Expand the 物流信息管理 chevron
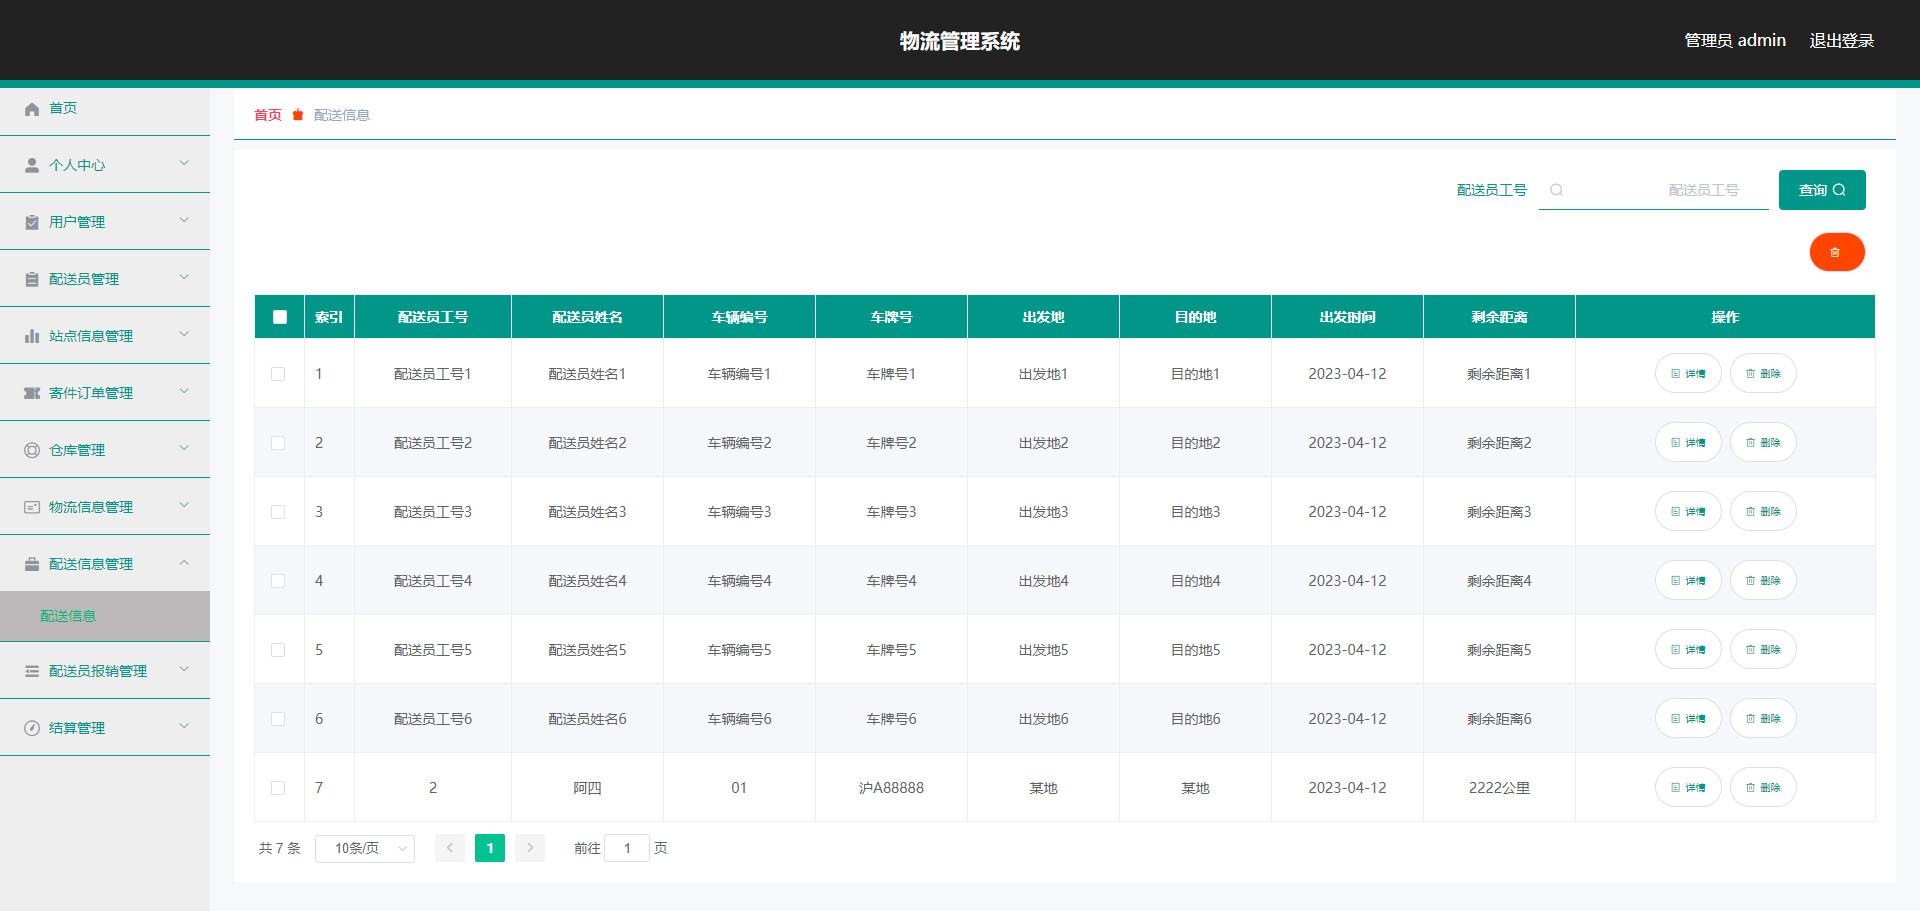This screenshot has height=911, width=1920. coord(184,505)
